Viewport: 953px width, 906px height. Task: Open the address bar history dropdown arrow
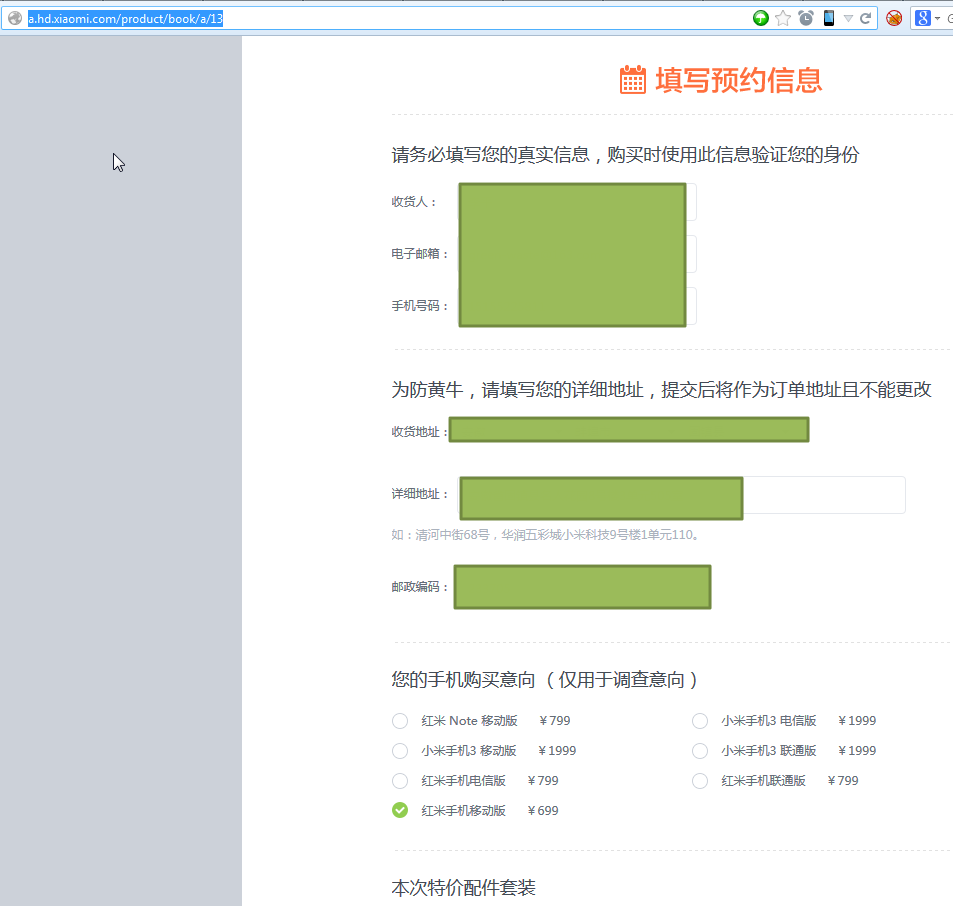coord(848,19)
